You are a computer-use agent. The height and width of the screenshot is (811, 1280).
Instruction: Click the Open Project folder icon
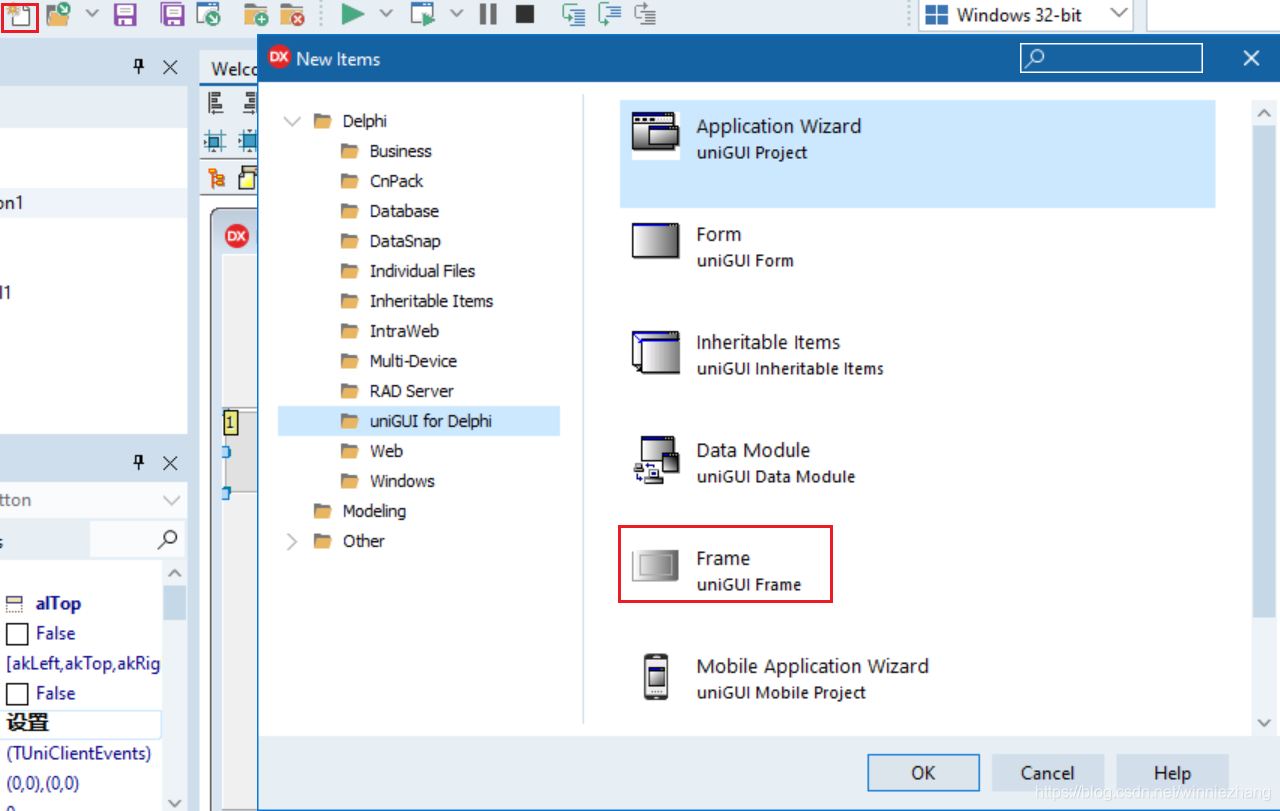point(59,14)
